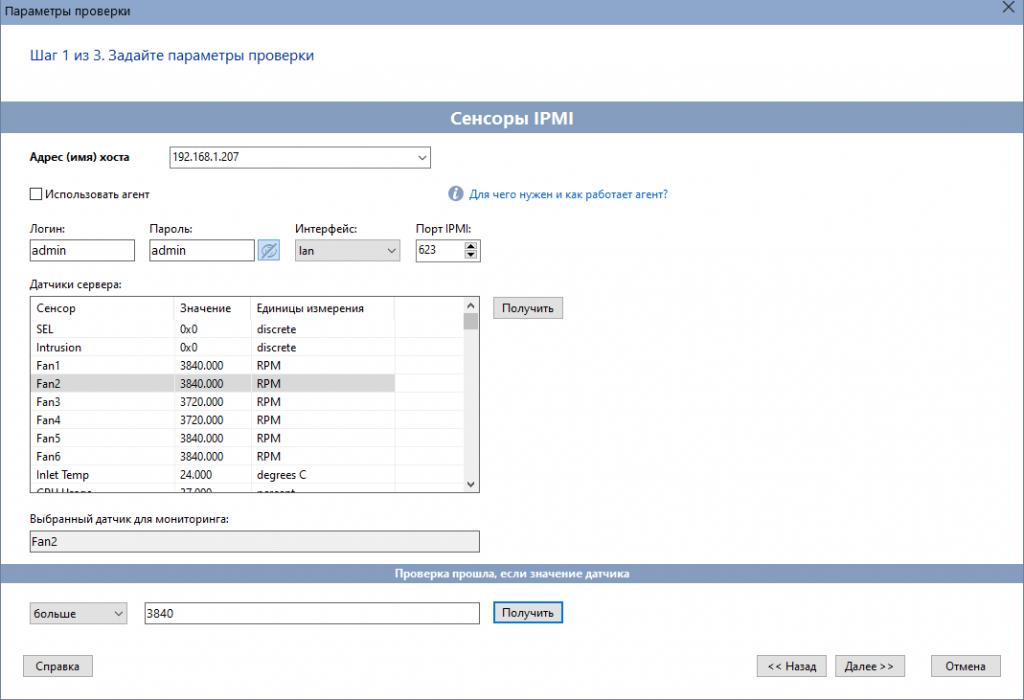1024x700 pixels.
Task: Click 'Получить' next to the sensor list
Action: click(x=528, y=308)
